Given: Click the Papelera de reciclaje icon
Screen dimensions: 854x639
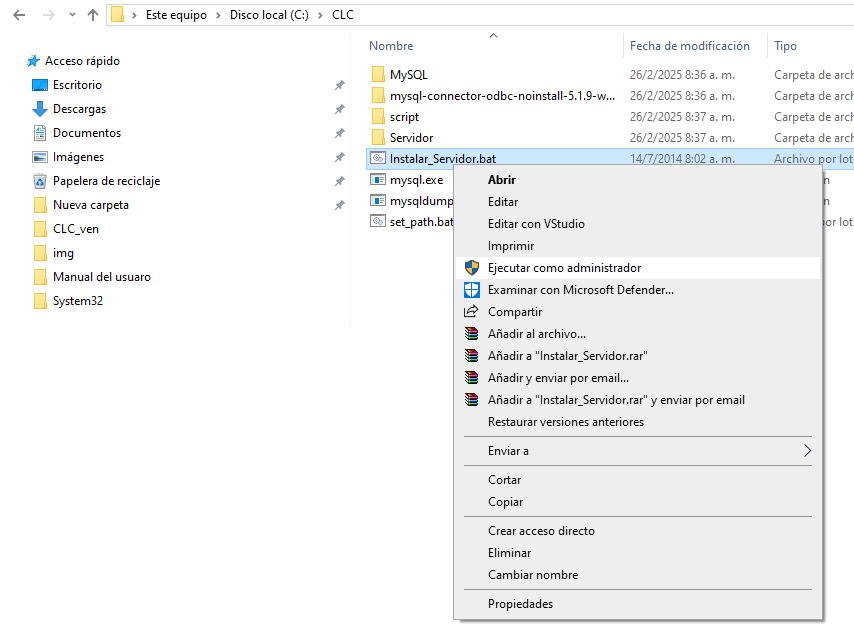Looking at the screenshot, I should pos(40,181).
